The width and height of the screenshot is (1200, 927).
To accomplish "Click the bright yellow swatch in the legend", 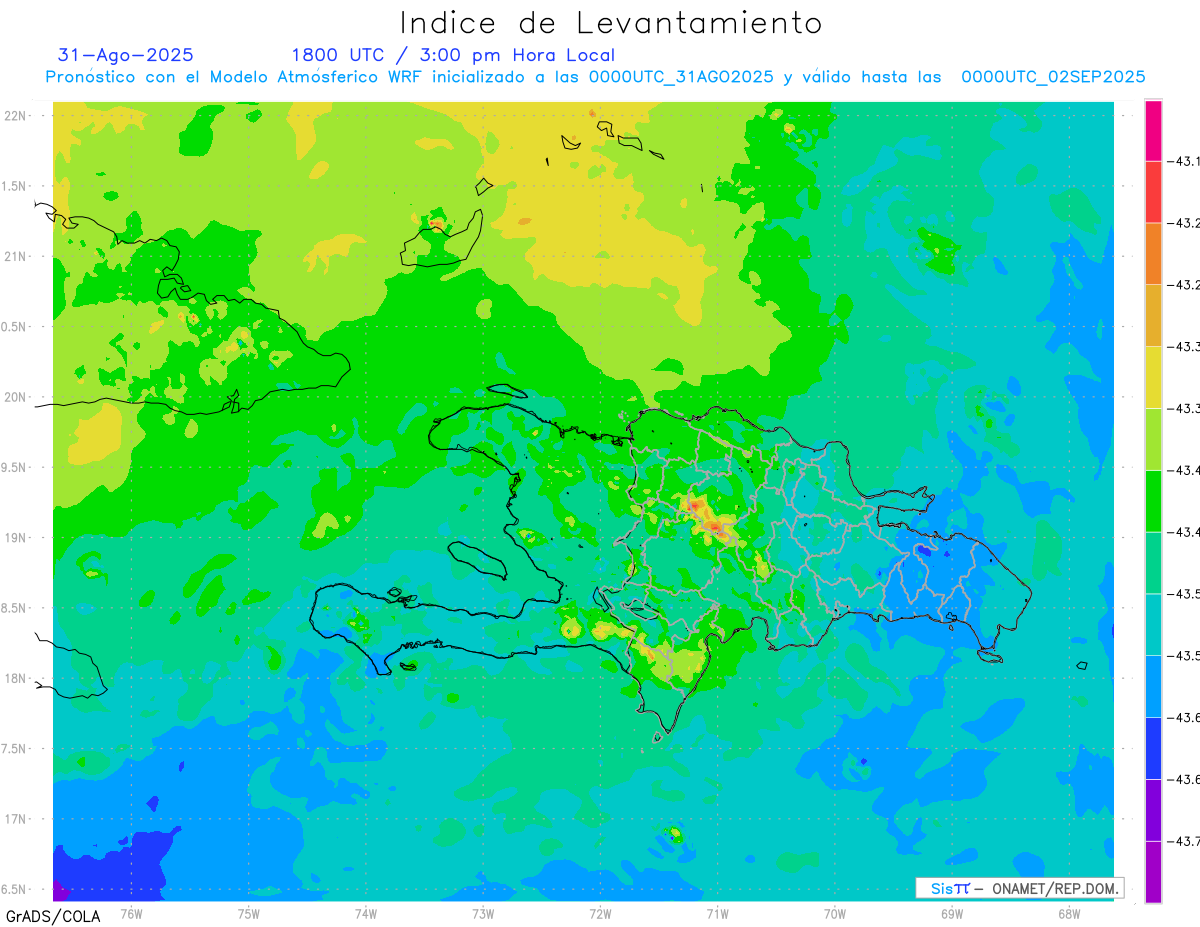I will point(1153,377).
